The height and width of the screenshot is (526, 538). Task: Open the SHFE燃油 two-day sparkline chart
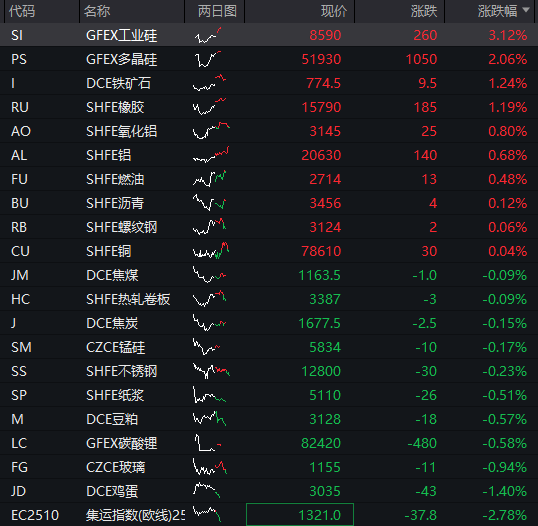point(209,179)
